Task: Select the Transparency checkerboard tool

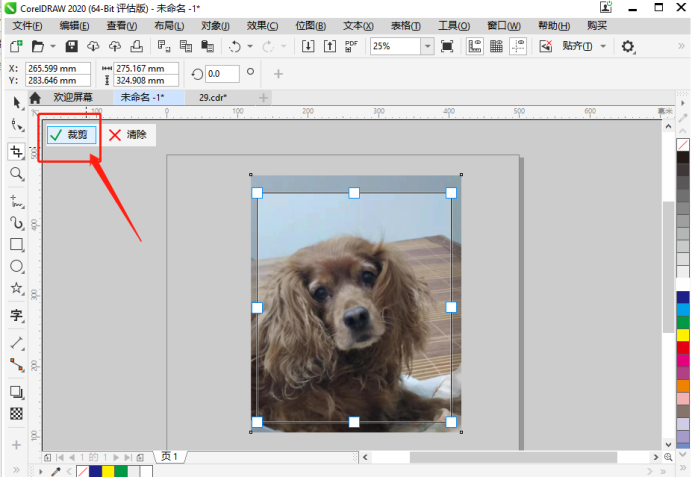Action: [x=16, y=413]
